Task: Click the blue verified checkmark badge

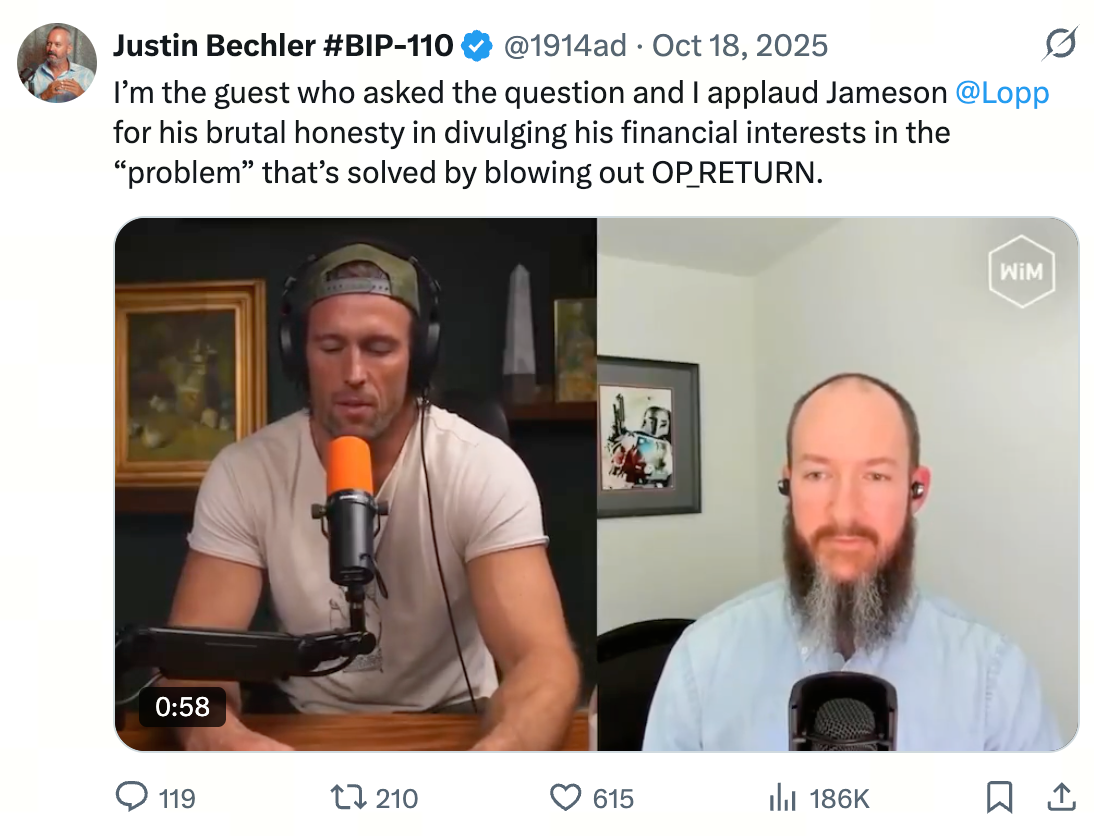Action: (477, 46)
